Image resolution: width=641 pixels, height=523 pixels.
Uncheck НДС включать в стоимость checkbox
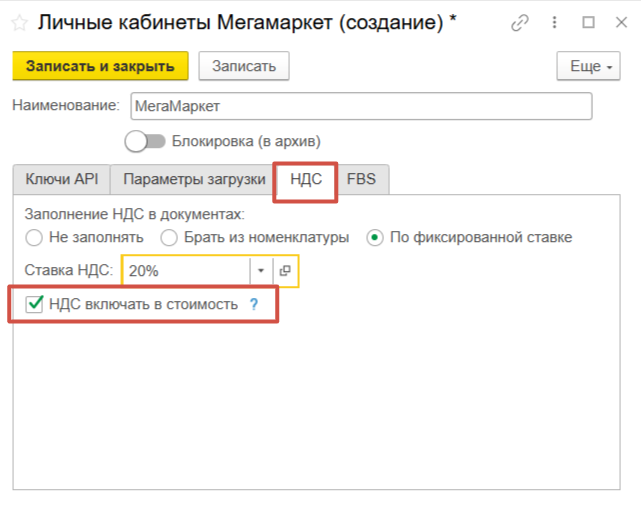pos(34,304)
